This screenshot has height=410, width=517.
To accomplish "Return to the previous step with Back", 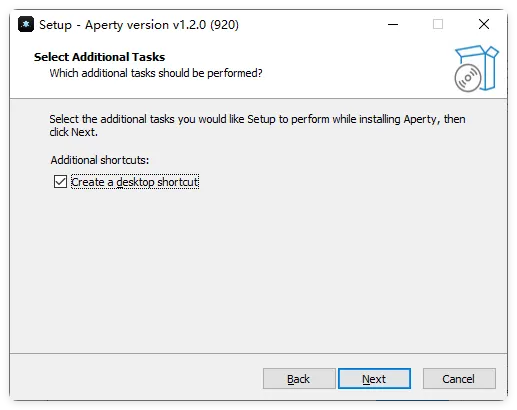I will click(299, 379).
